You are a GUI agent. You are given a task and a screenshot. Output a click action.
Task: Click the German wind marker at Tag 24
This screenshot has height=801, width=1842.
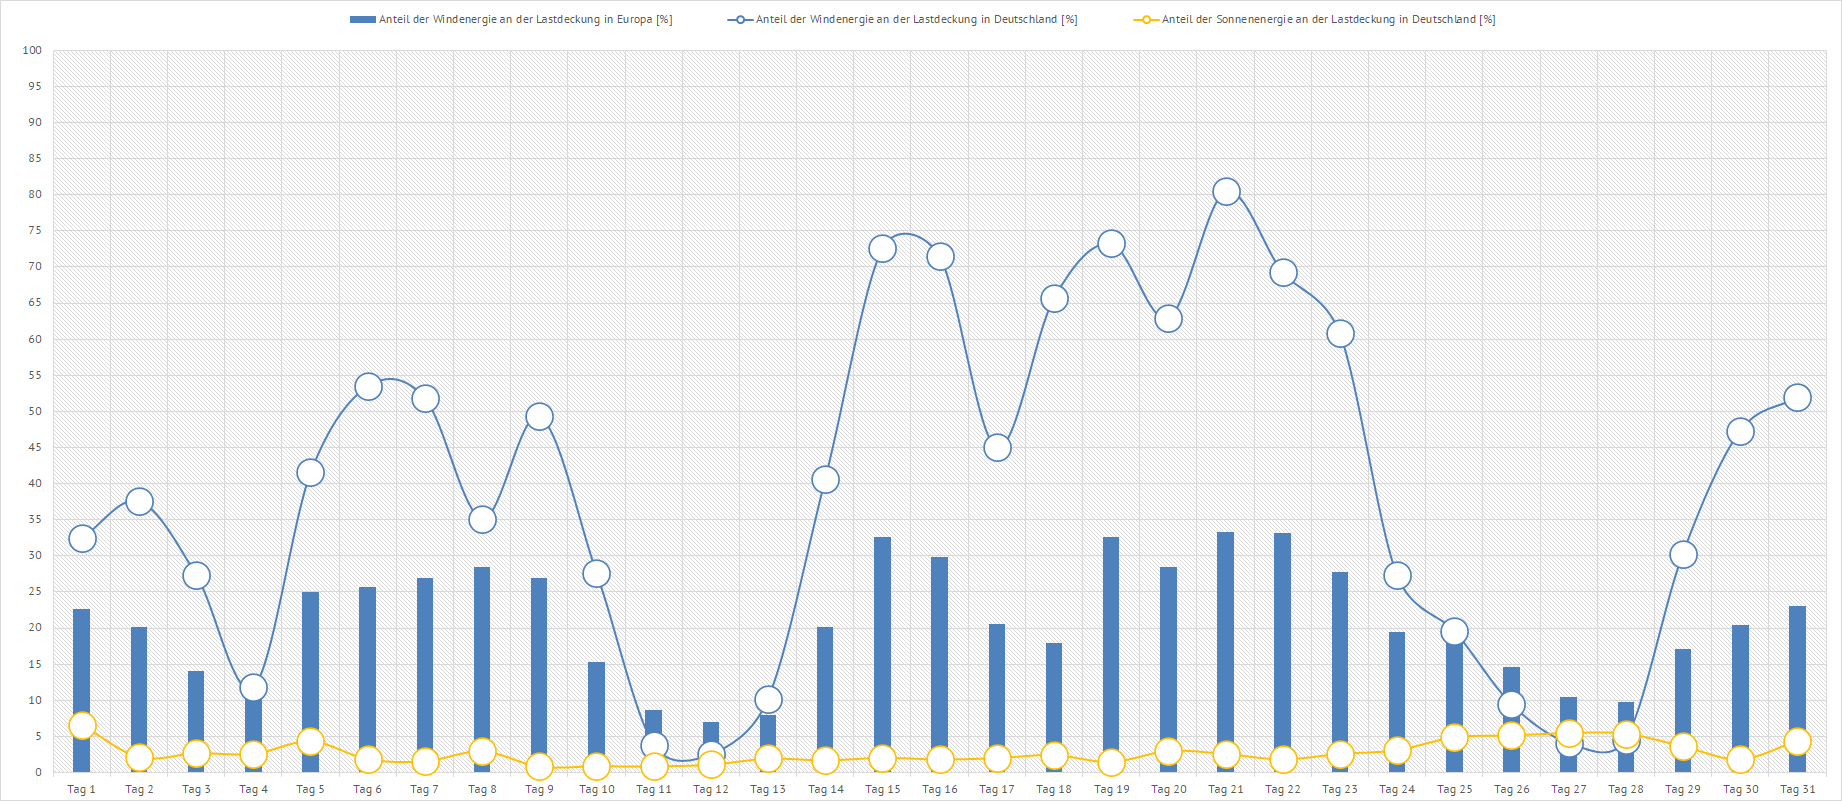tap(1397, 576)
